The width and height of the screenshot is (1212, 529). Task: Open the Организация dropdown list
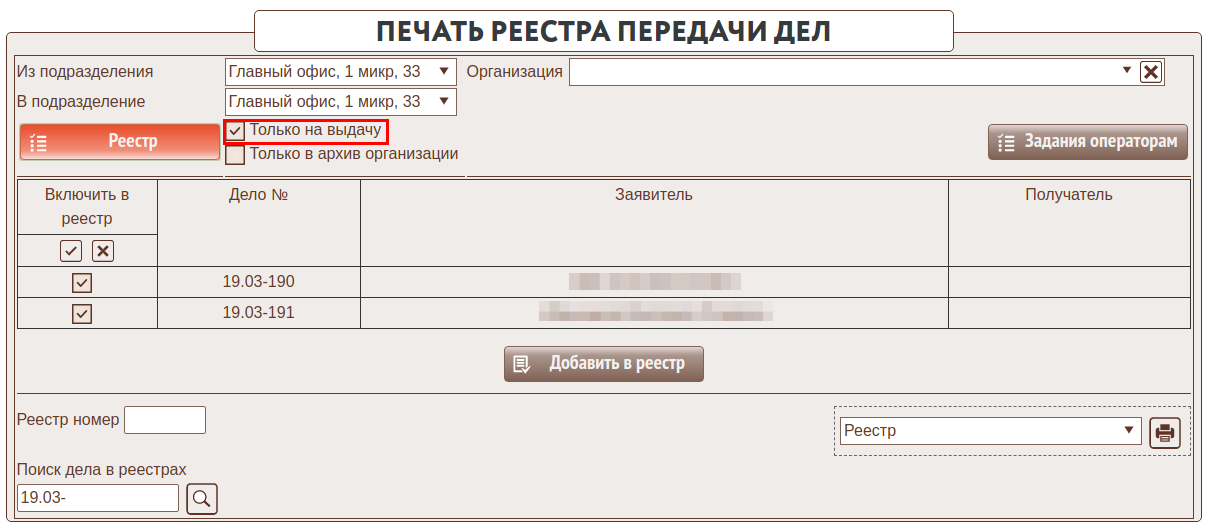coord(853,72)
